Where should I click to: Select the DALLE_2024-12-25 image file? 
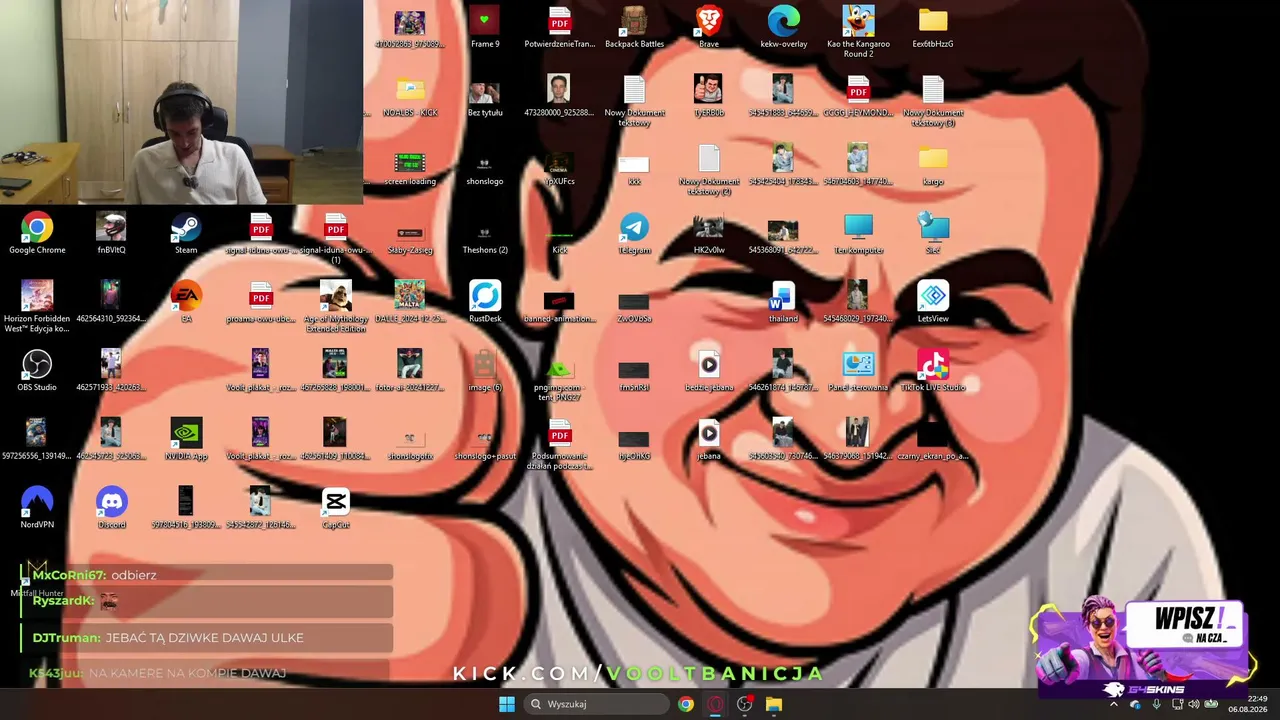410,302
